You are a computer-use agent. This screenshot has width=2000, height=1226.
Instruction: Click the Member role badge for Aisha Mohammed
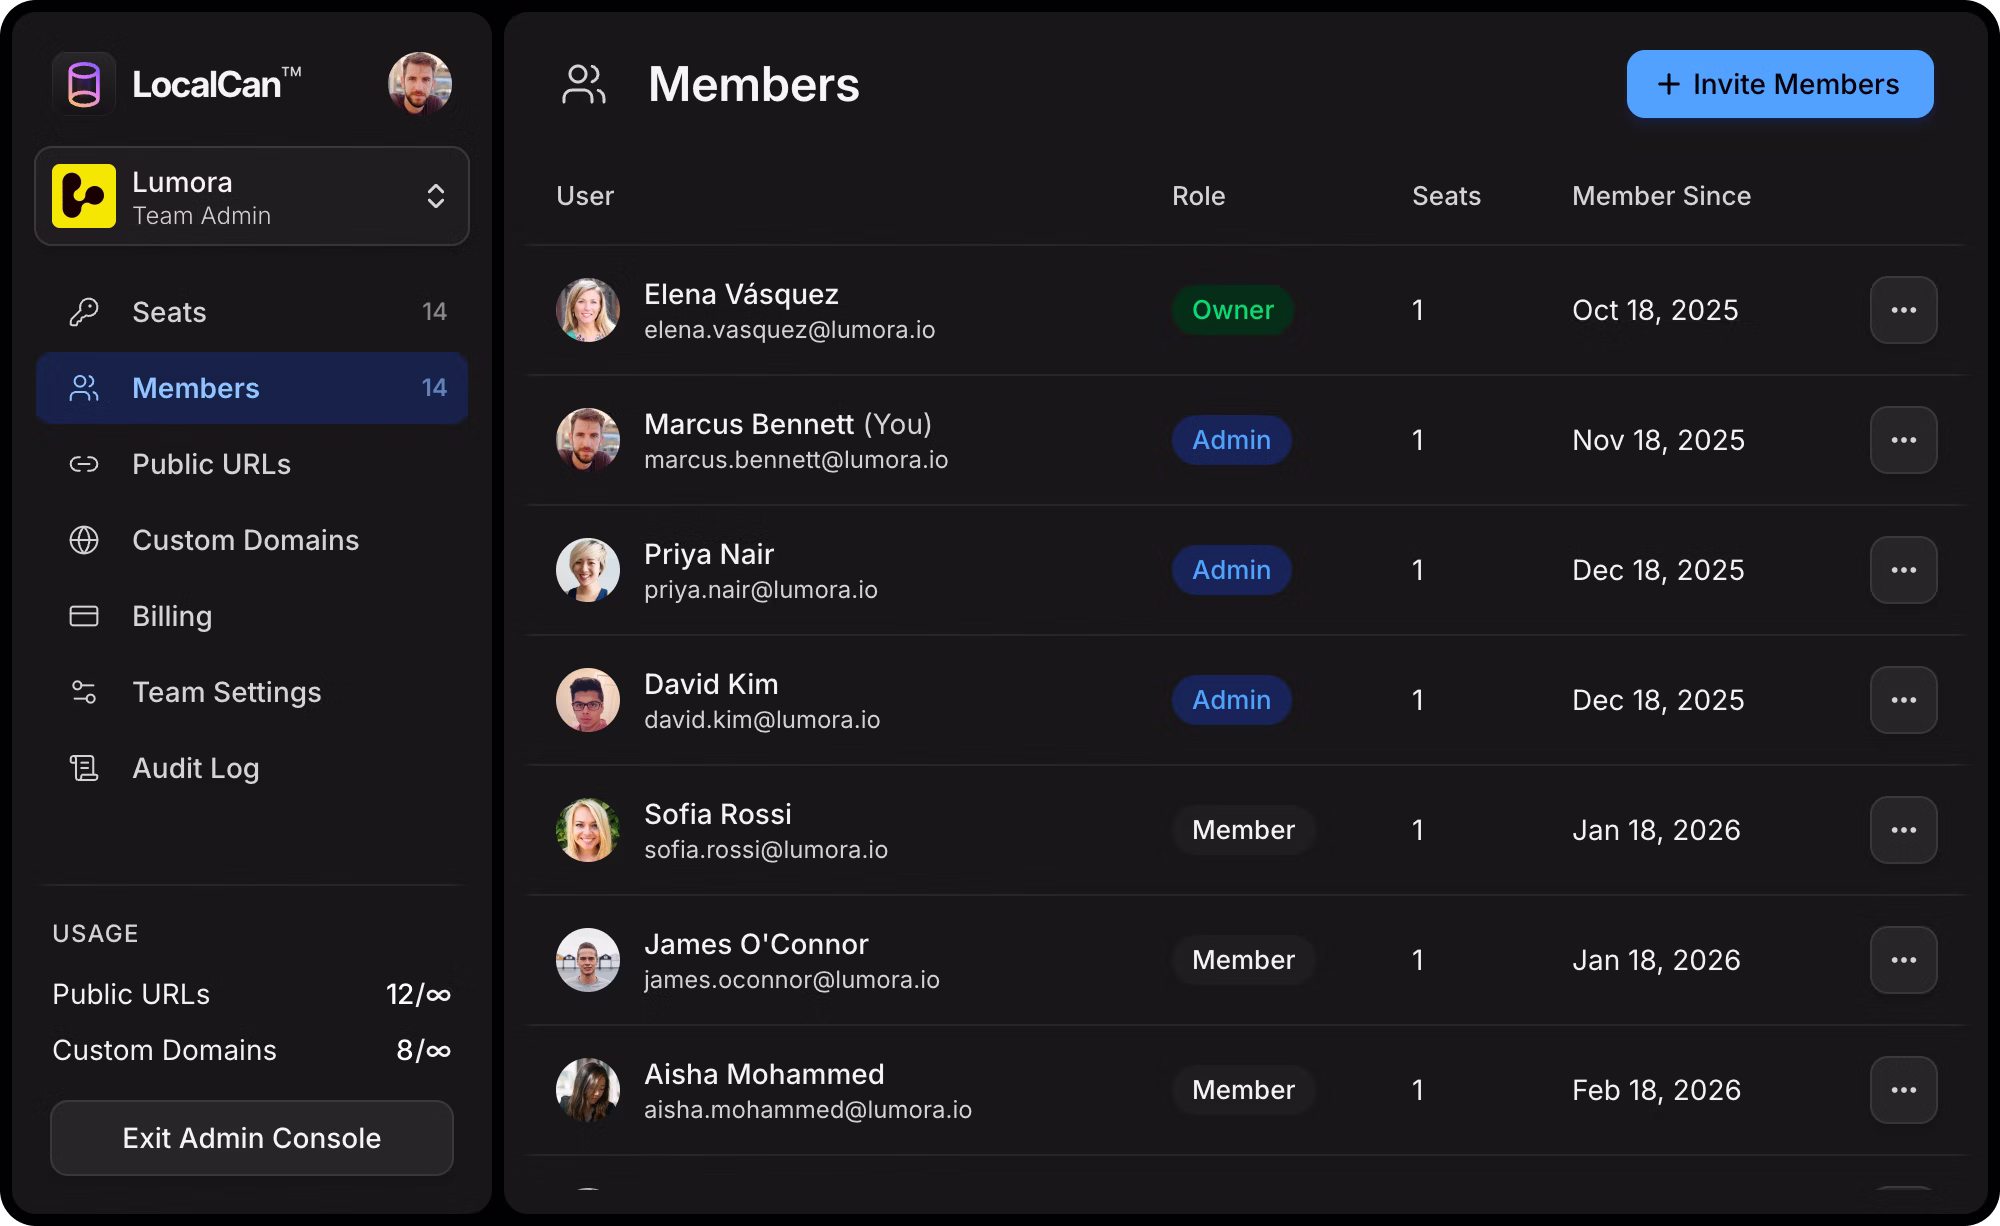click(1244, 1090)
